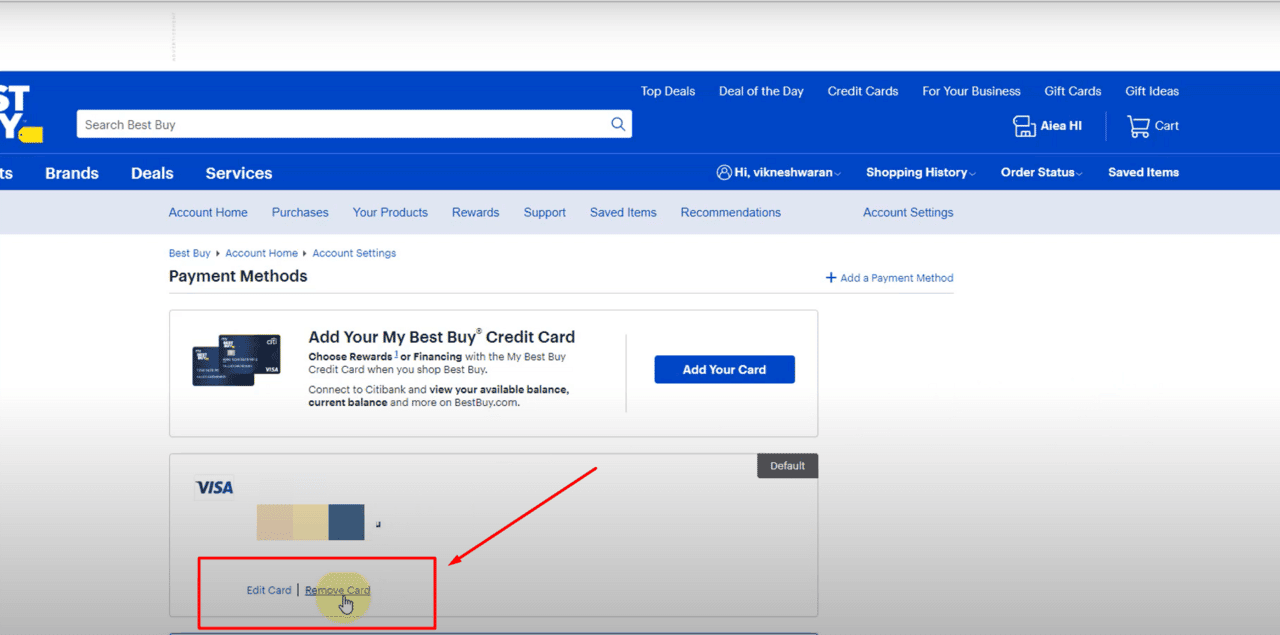Open Saved Items in top navigation
This screenshot has width=1280, height=635.
click(x=1143, y=172)
